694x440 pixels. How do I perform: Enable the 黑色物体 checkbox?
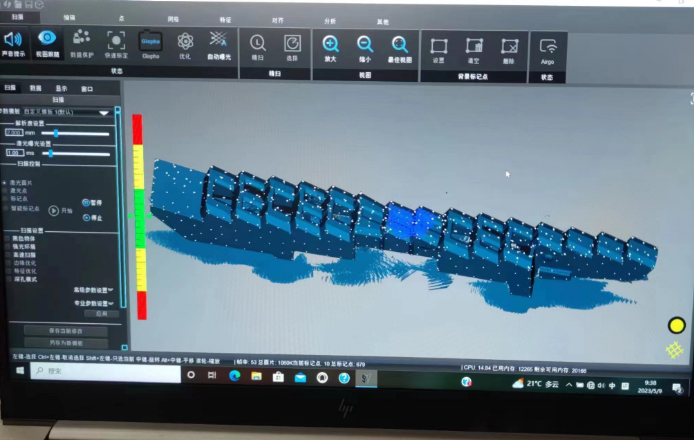(x=7, y=239)
